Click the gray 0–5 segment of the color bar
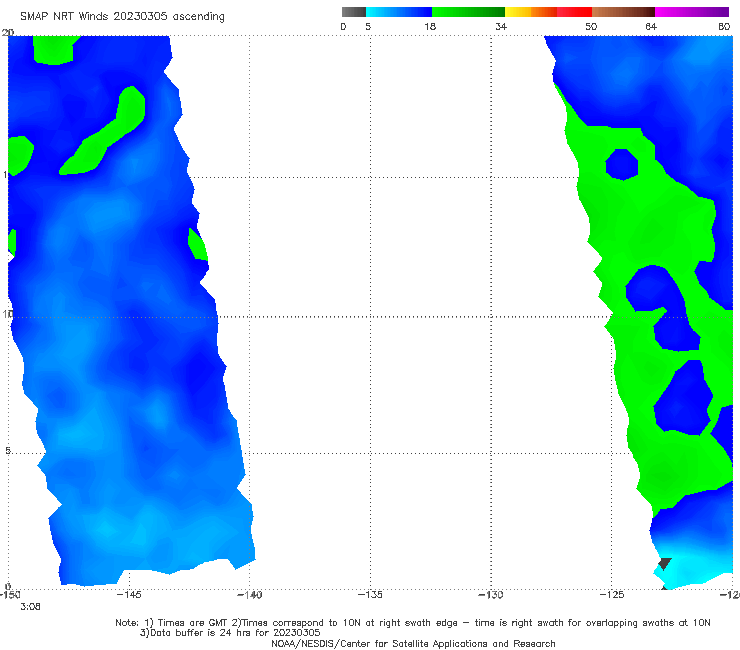 [x=353, y=12]
